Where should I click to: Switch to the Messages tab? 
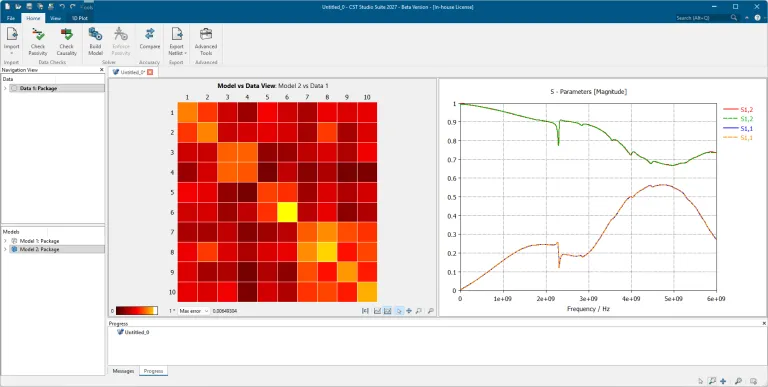pyautogui.click(x=123, y=371)
